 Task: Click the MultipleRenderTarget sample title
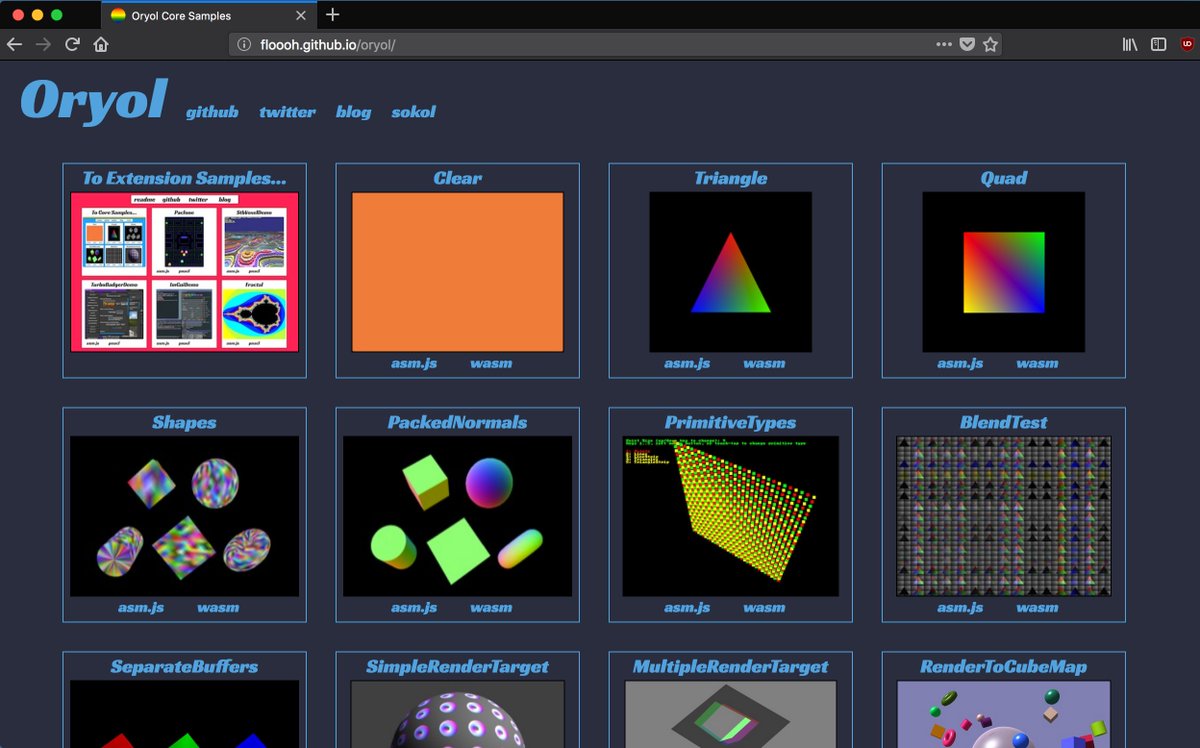click(731, 666)
